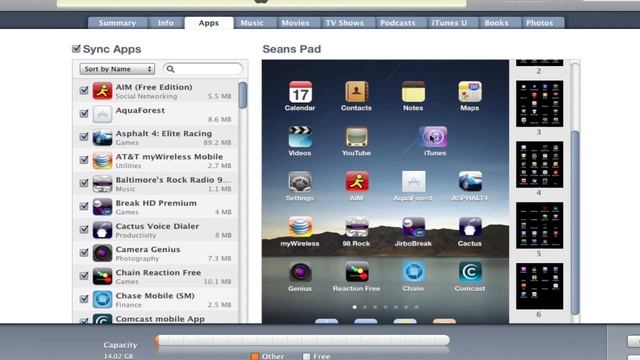Select the ASPHALT4 icon on the home screen
The width and height of the screenshot is (640, 360).
point(470,182)
